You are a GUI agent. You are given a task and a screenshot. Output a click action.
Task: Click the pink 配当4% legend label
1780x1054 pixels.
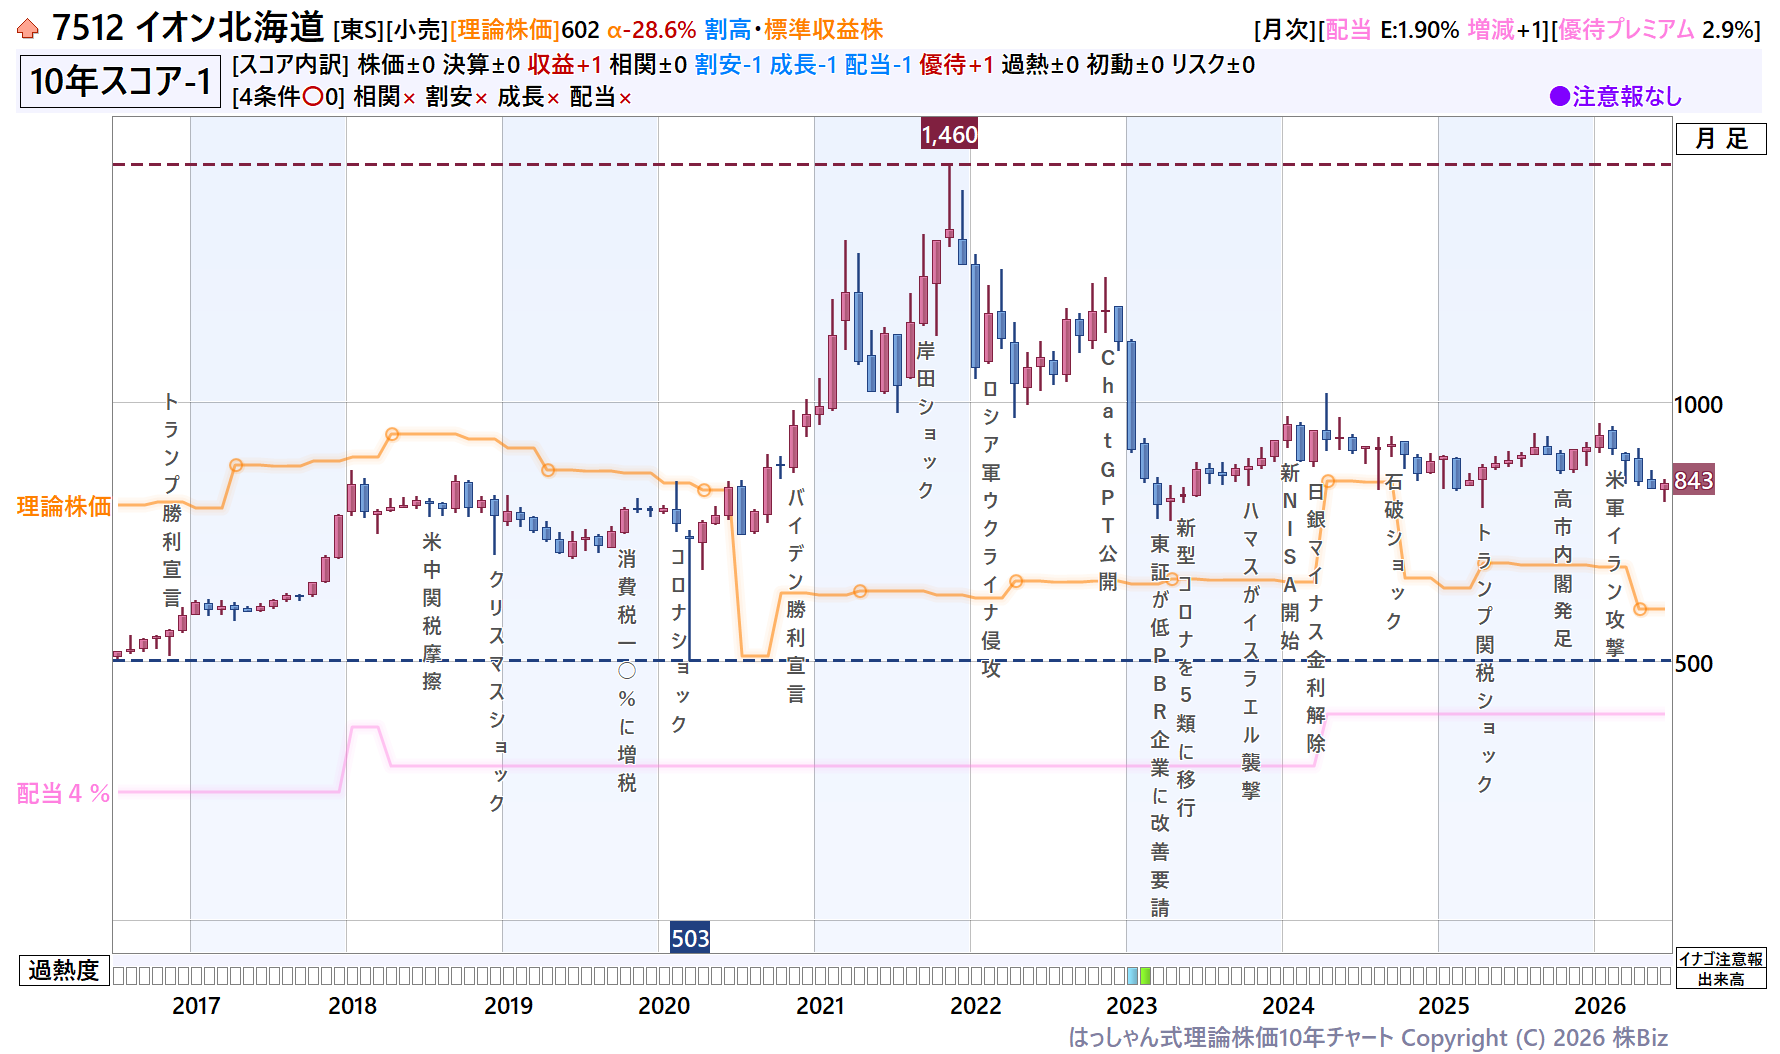[63, 794]
